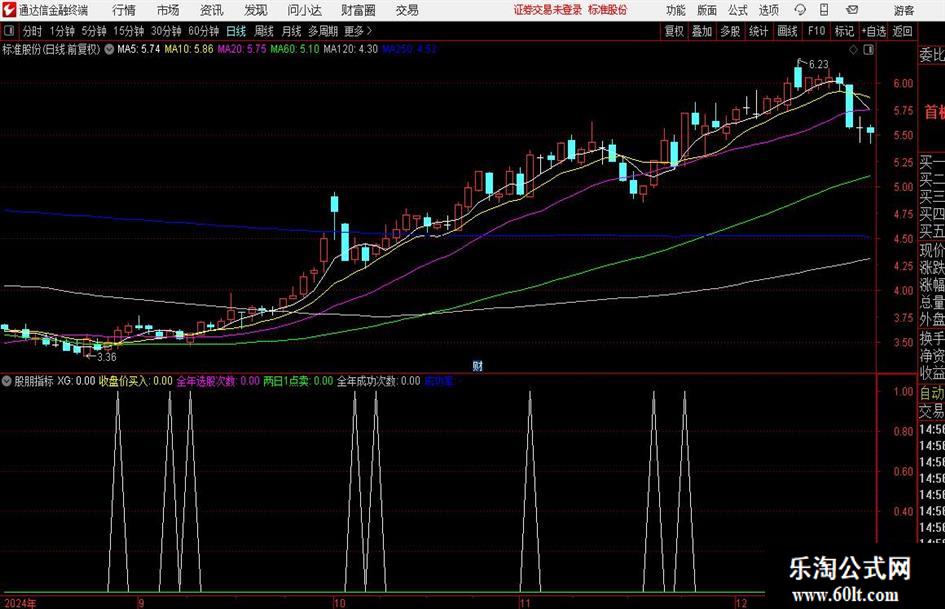
Task: Click the 统计 statistics button
Action: point(758,31)
